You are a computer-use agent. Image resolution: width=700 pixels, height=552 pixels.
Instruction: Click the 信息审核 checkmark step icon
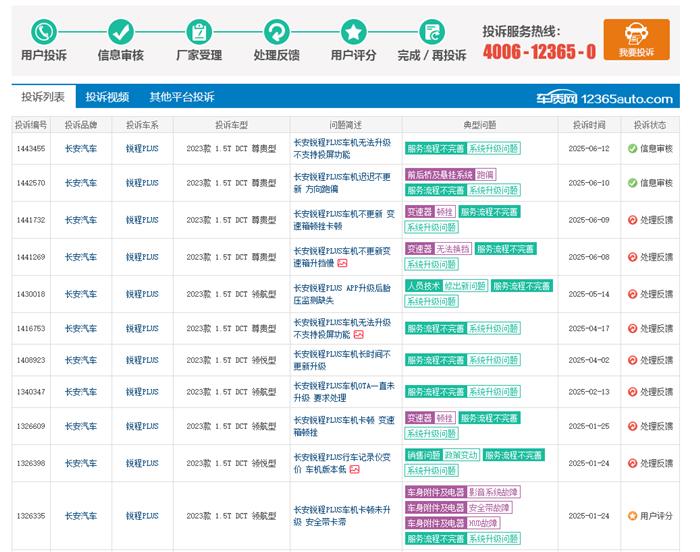click(121, 32)
